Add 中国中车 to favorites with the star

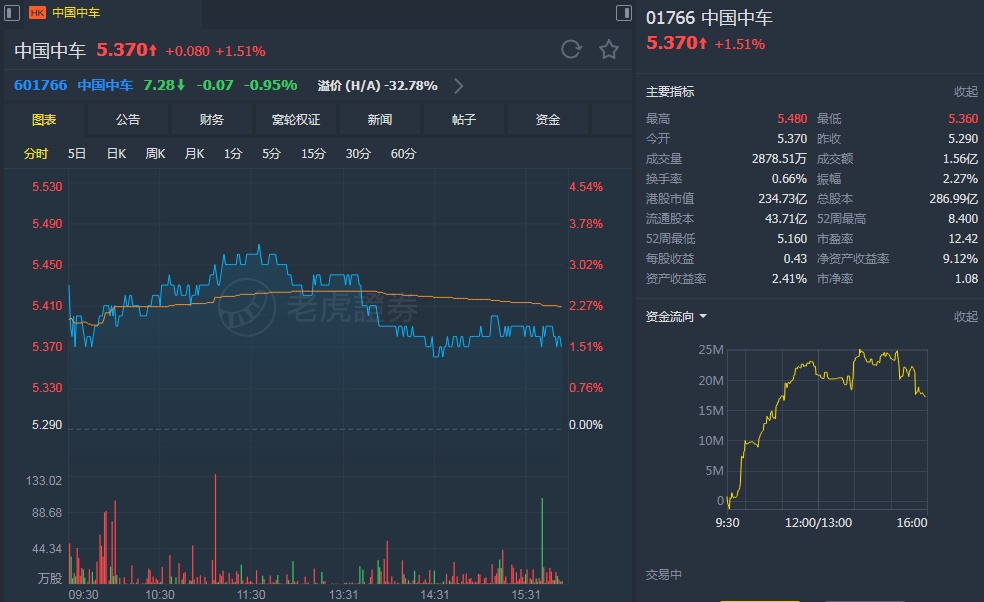click(x=608, y=49)
